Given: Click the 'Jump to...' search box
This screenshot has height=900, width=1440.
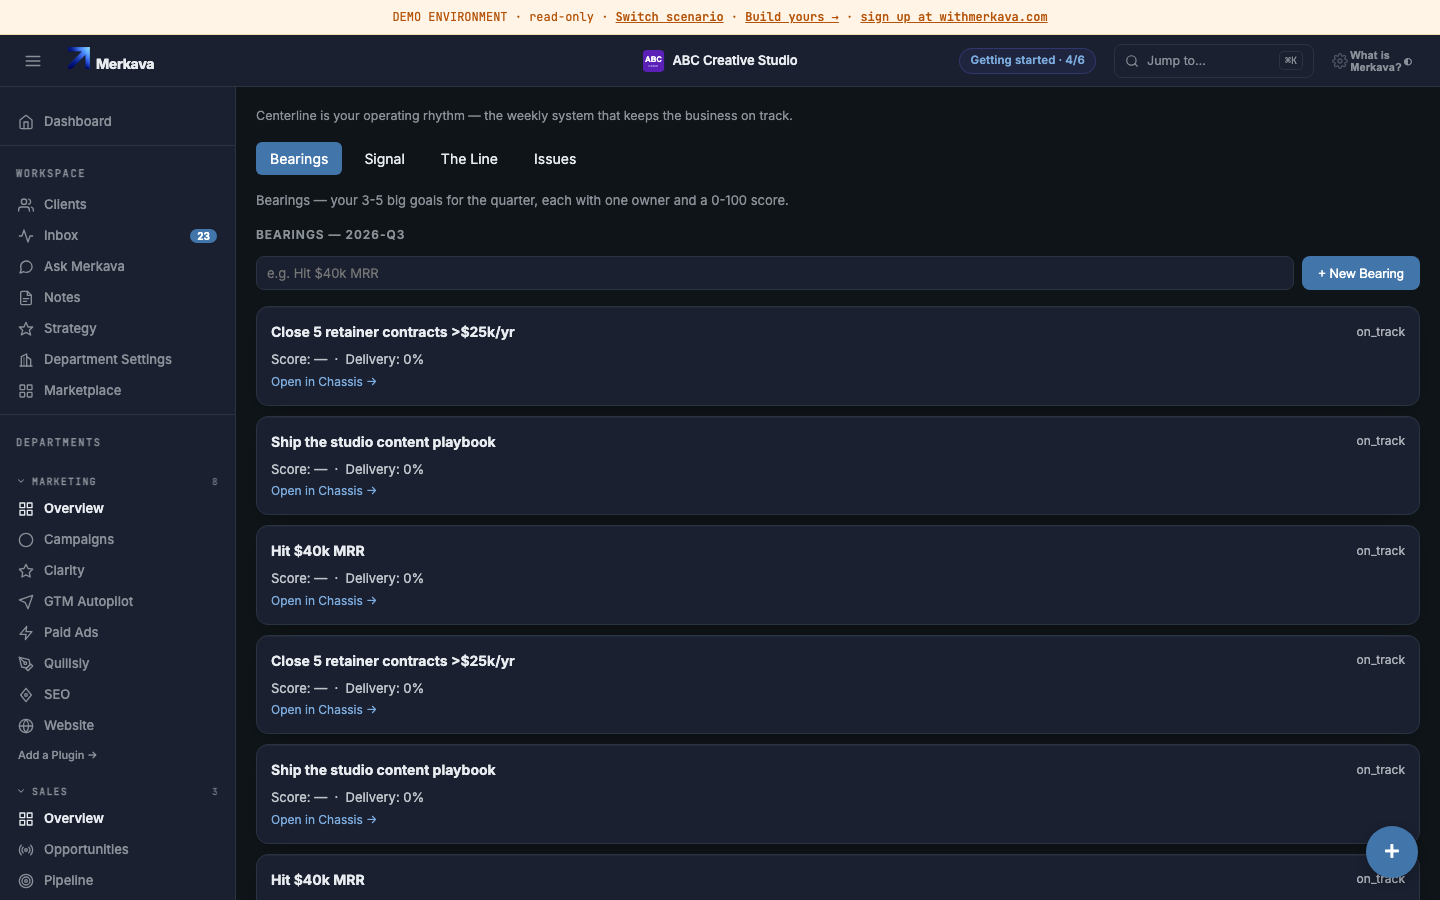Looking at the screenshot, I should [x=1213, y=61].
